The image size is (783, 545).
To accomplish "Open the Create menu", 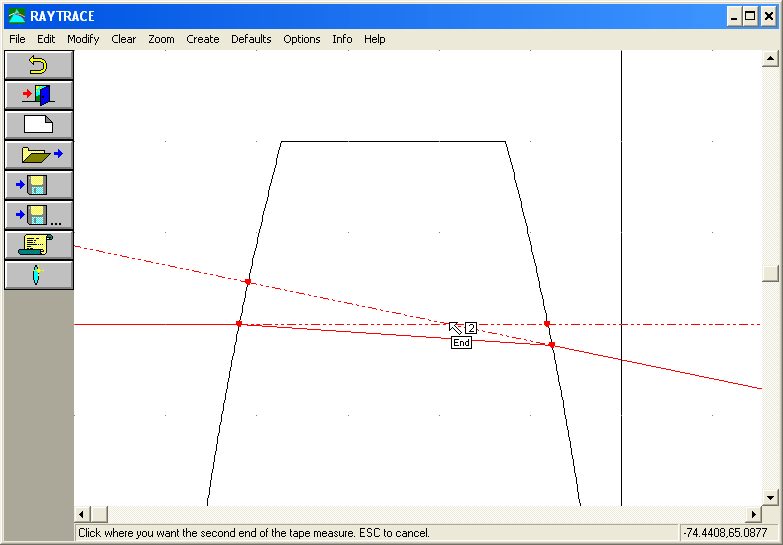I will click(203, 39).
